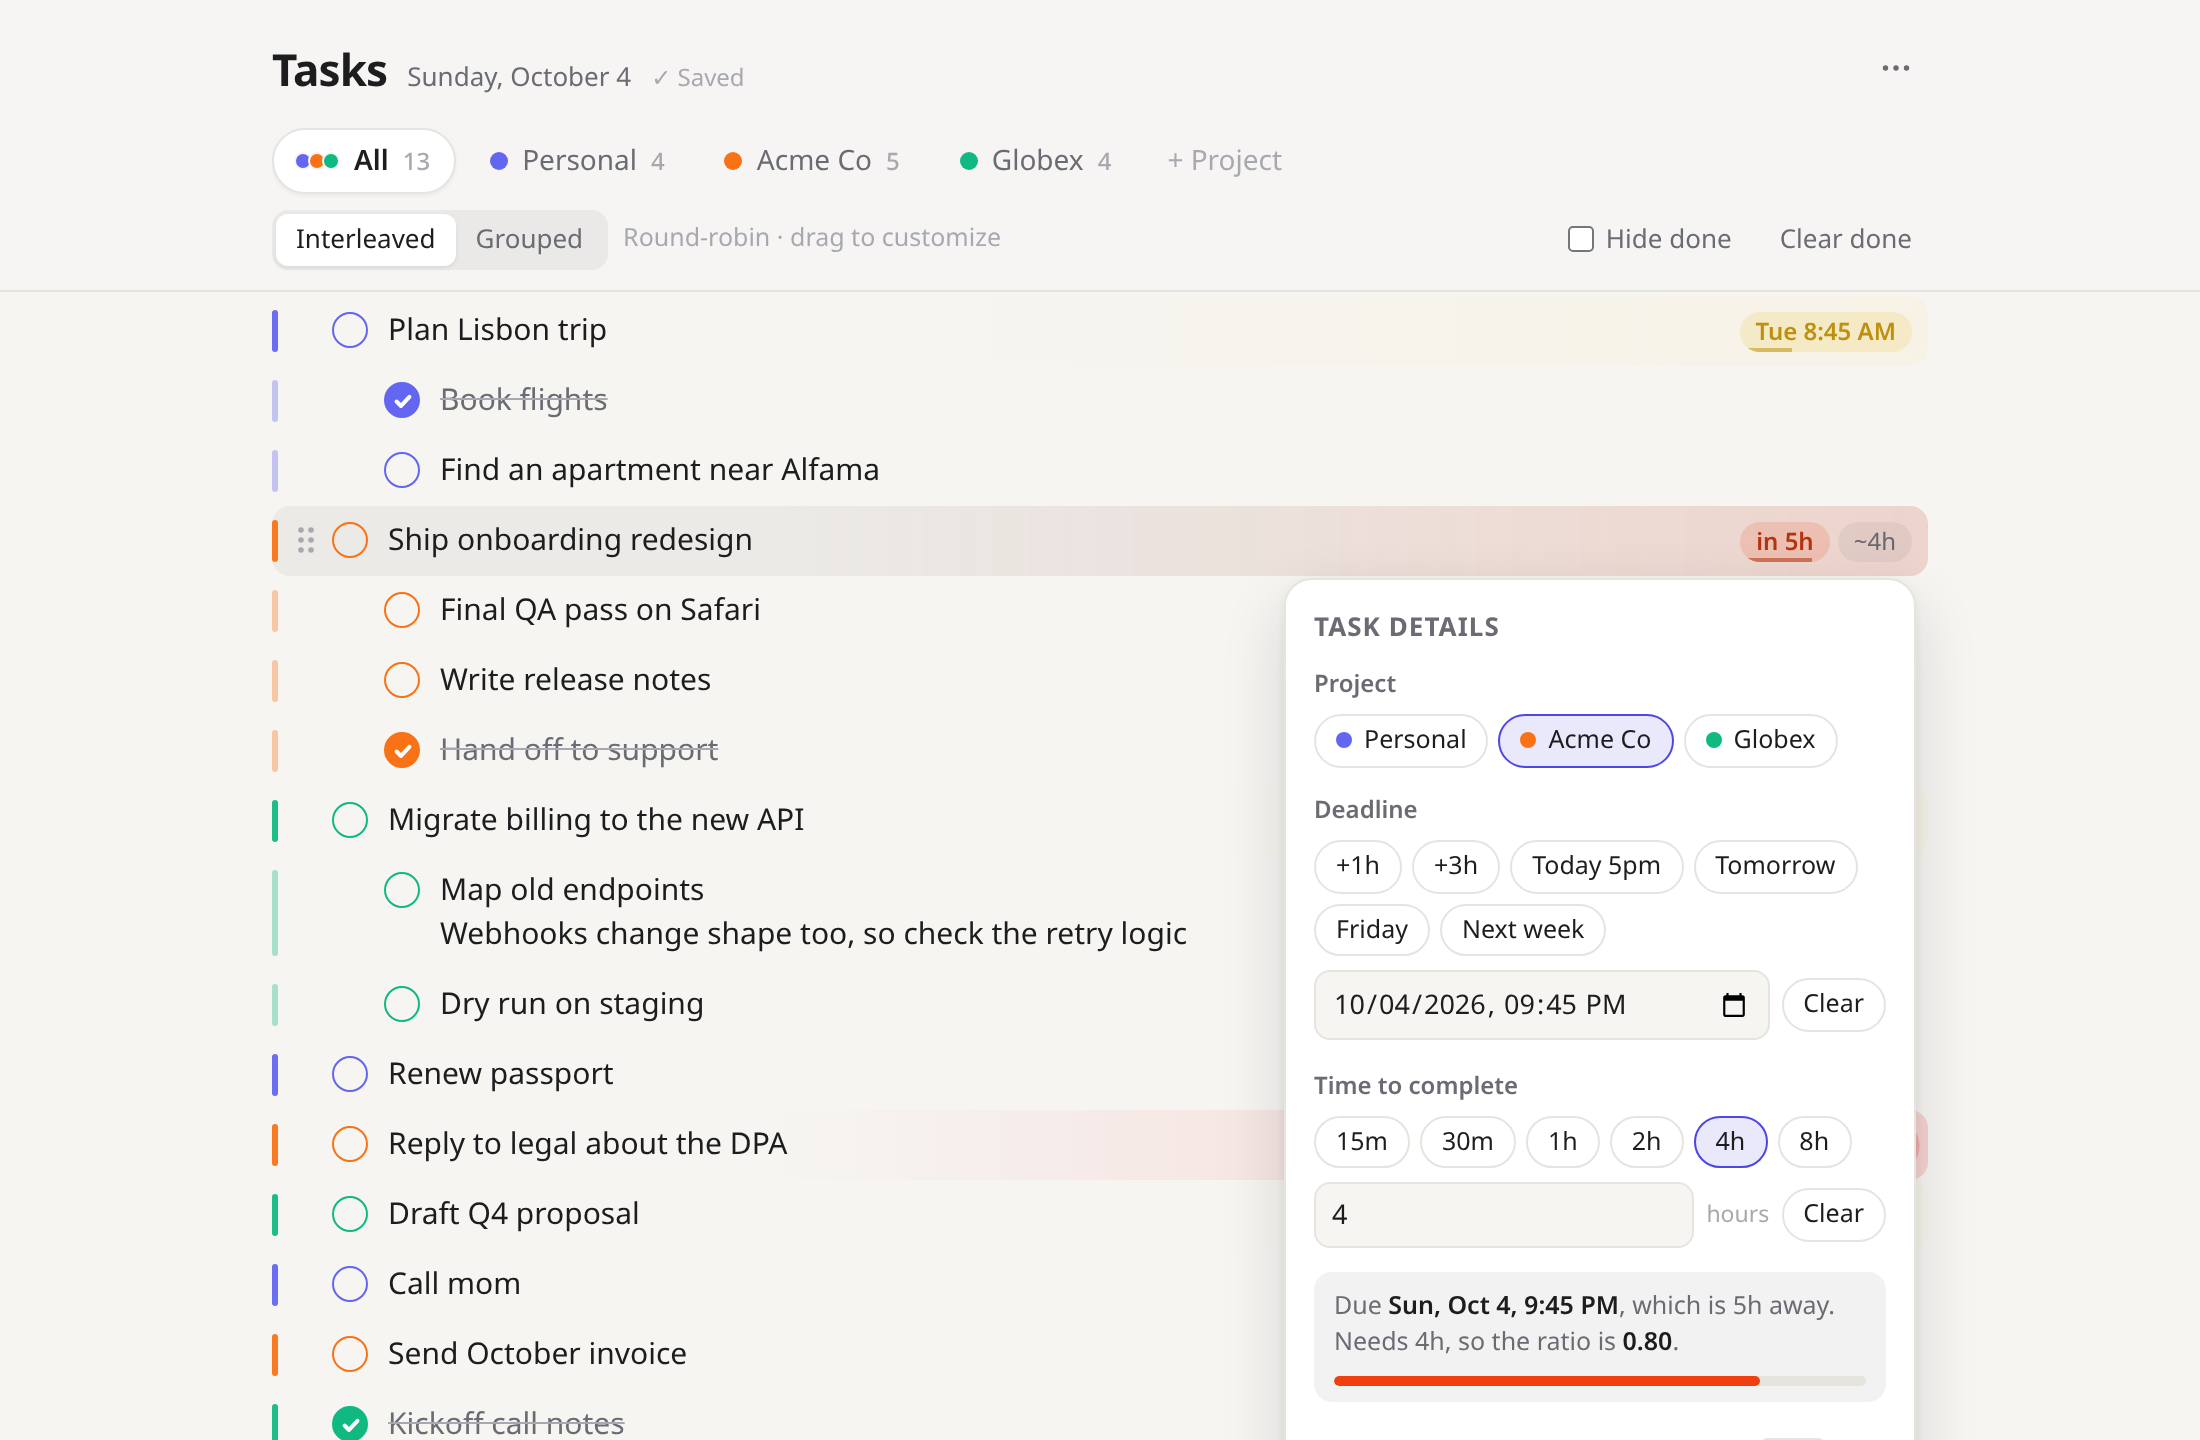Choose the Next week deadline preset
This screenshot has height=1440, width=2200.
1522,930
